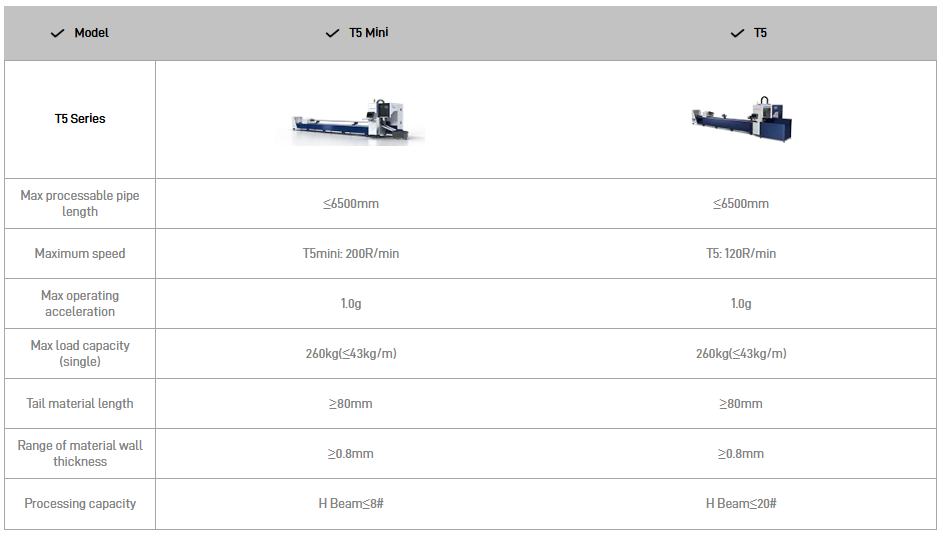Click the Model header label
The image size is (943, 537).
point(92,33)
